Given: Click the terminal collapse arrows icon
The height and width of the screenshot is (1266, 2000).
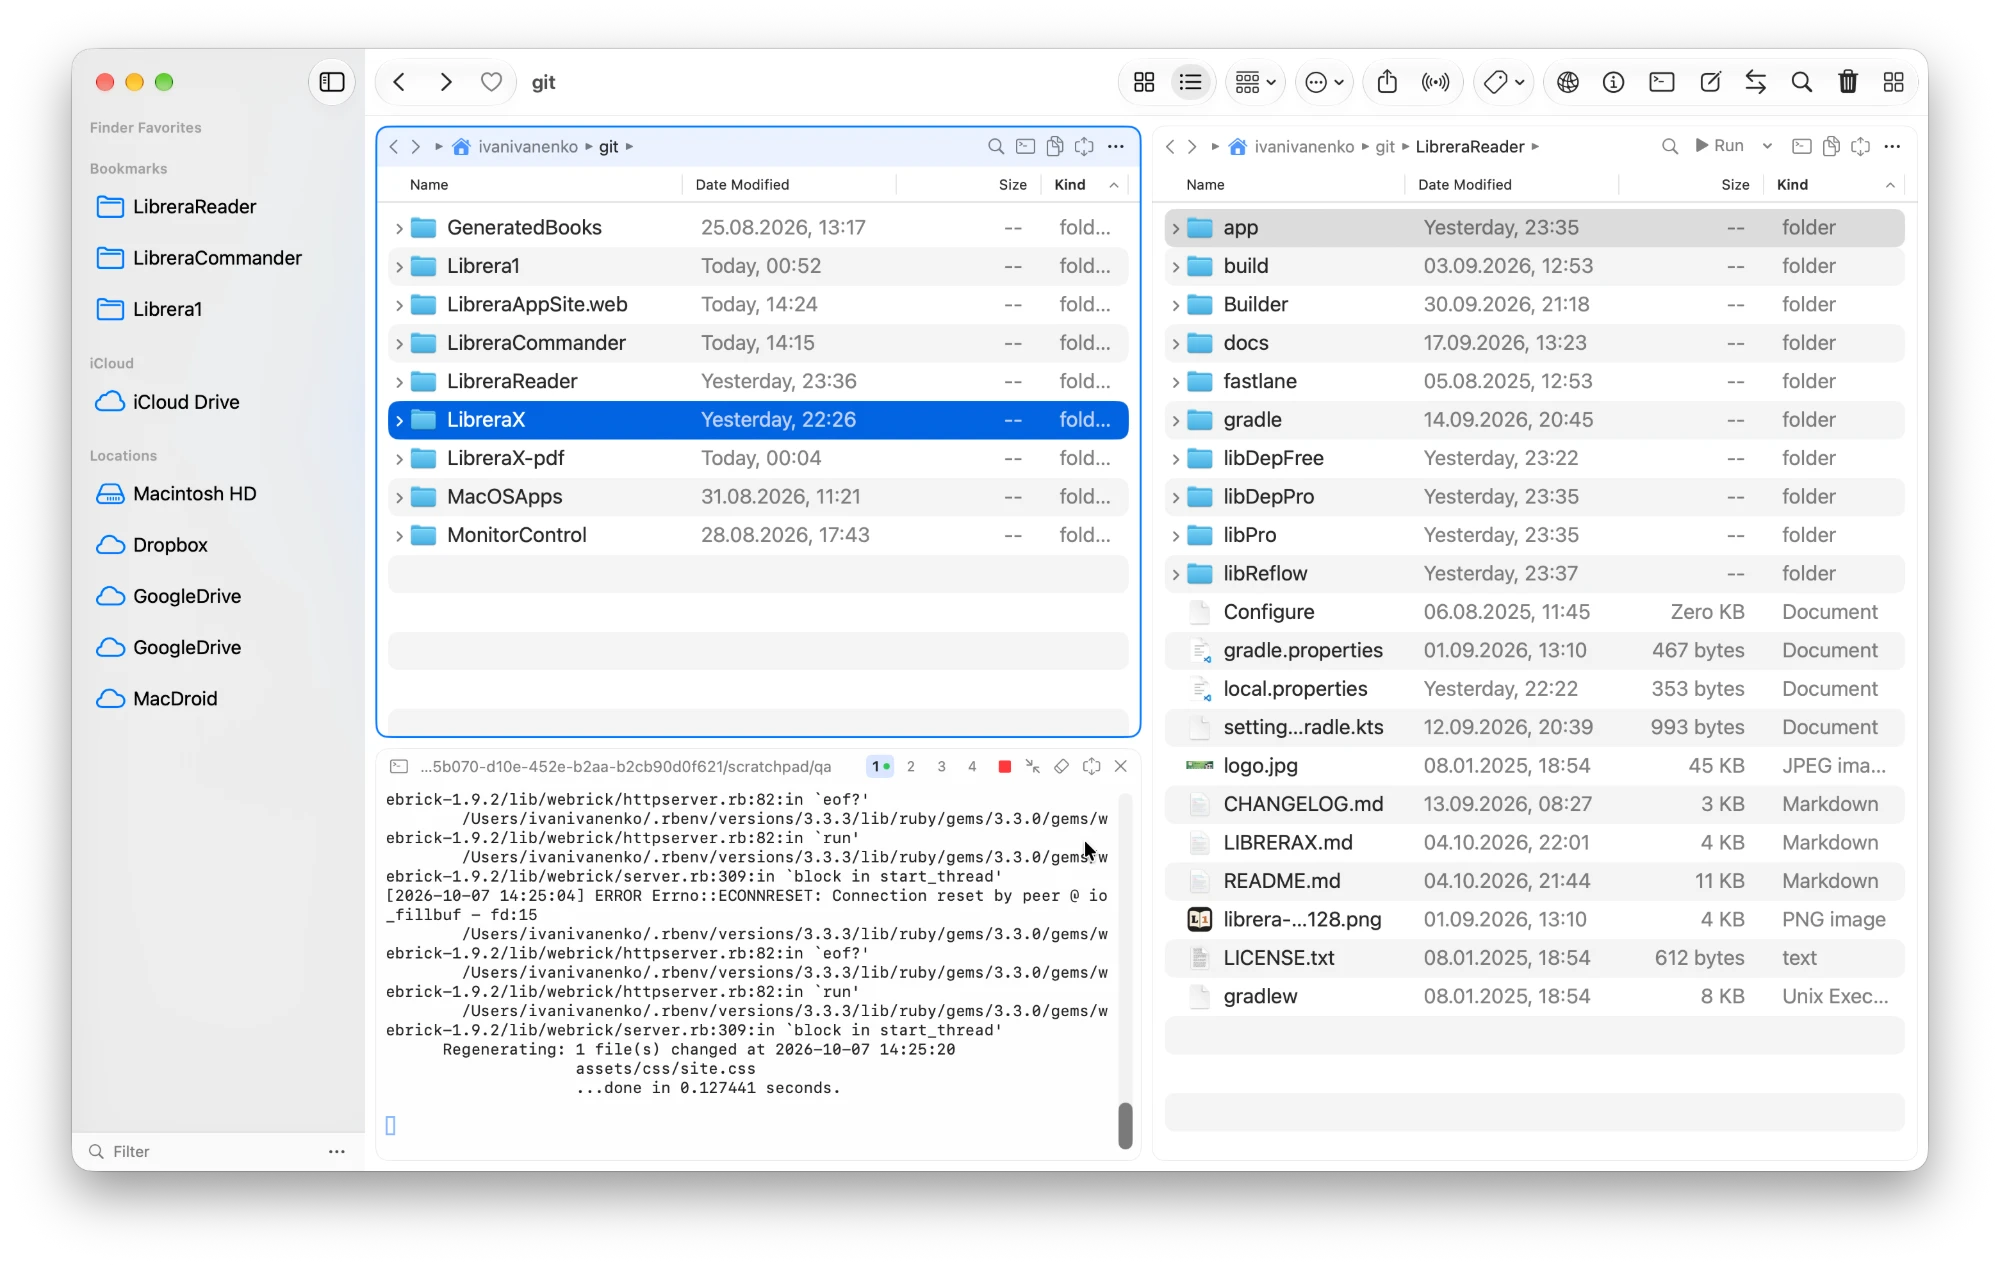Looking at the screenshot, I should (x=1032, y=766).
